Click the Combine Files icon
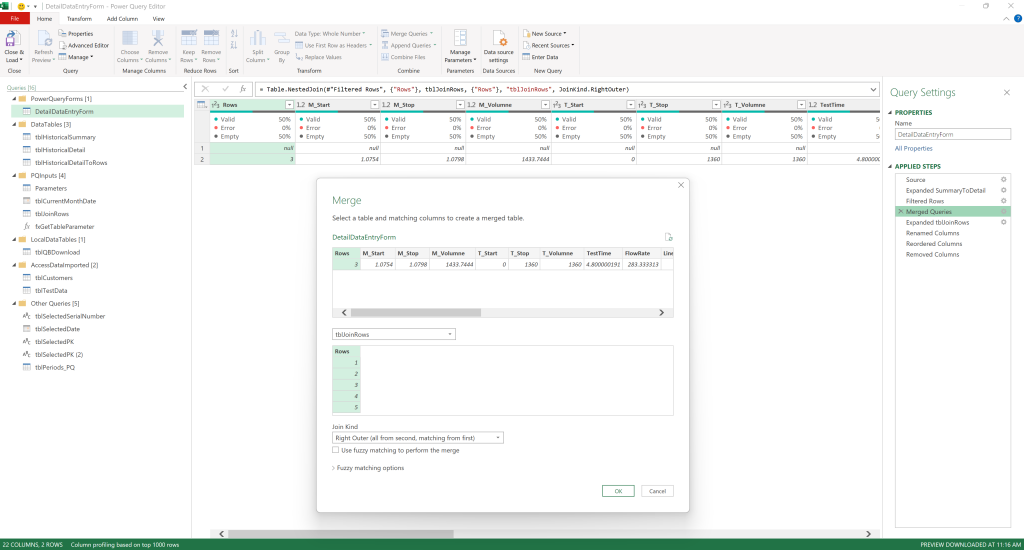The image size is (1024, 550). (x=385, y=57)
